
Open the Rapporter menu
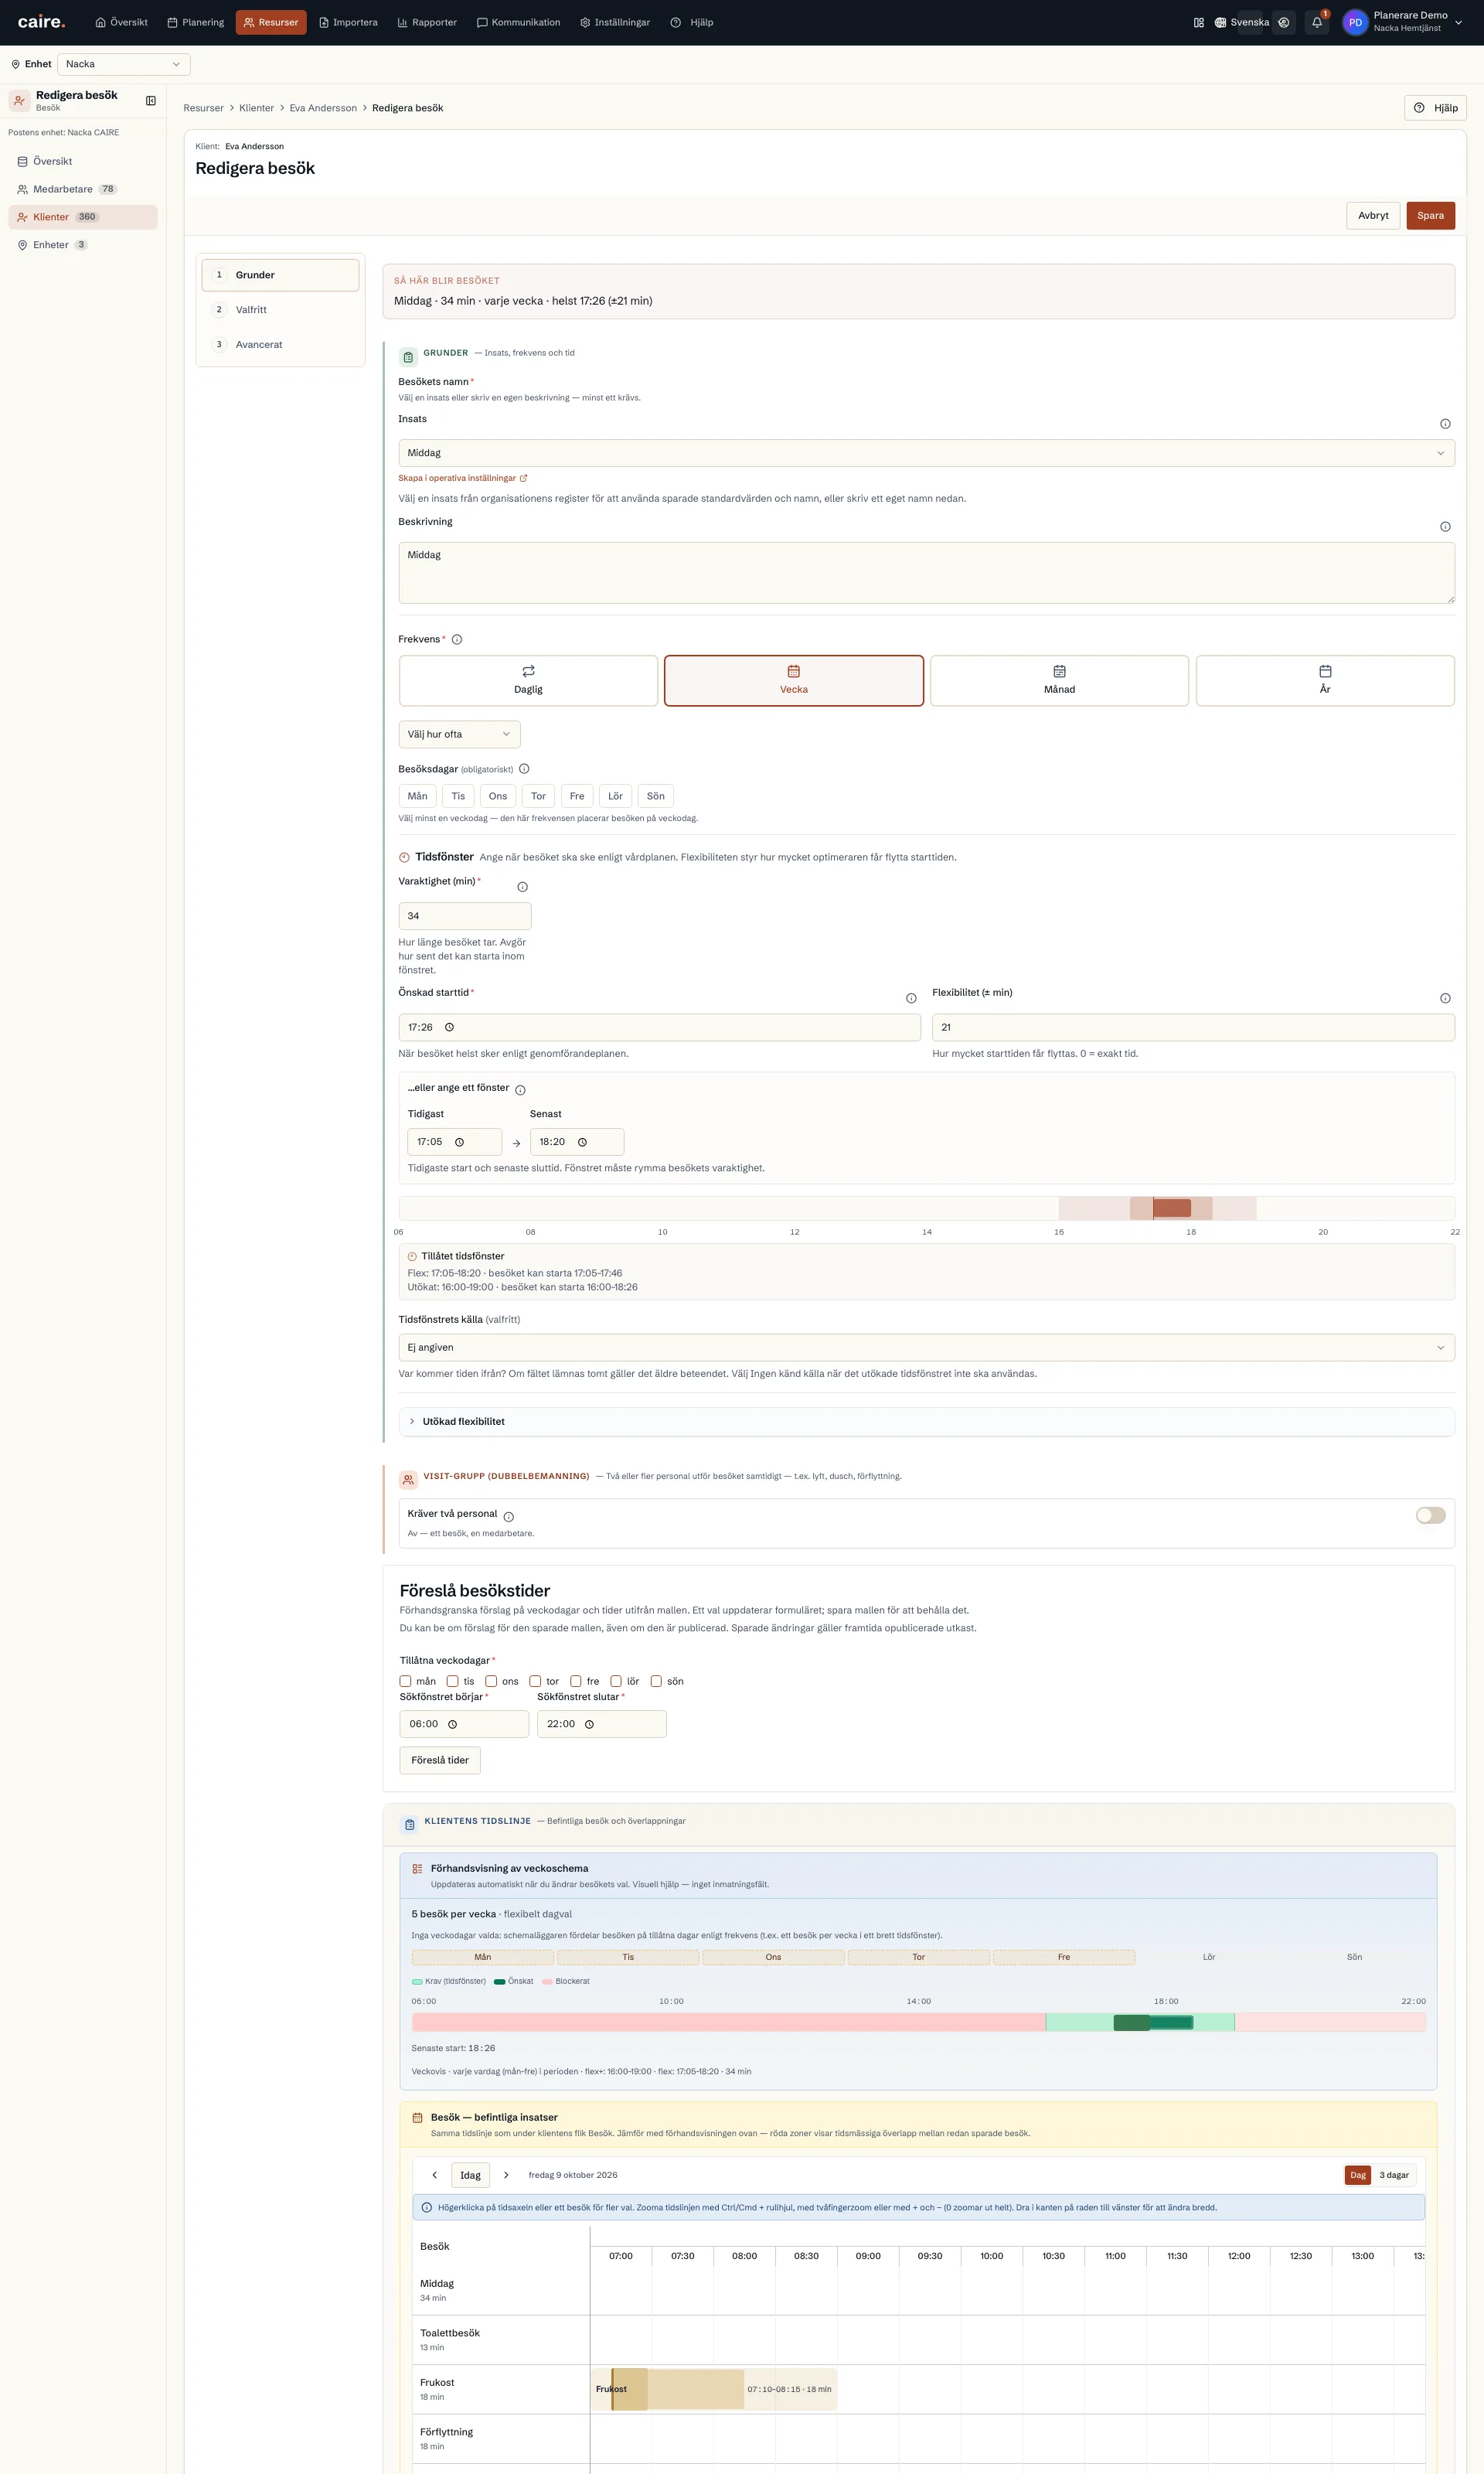click(x=427, y=22)
